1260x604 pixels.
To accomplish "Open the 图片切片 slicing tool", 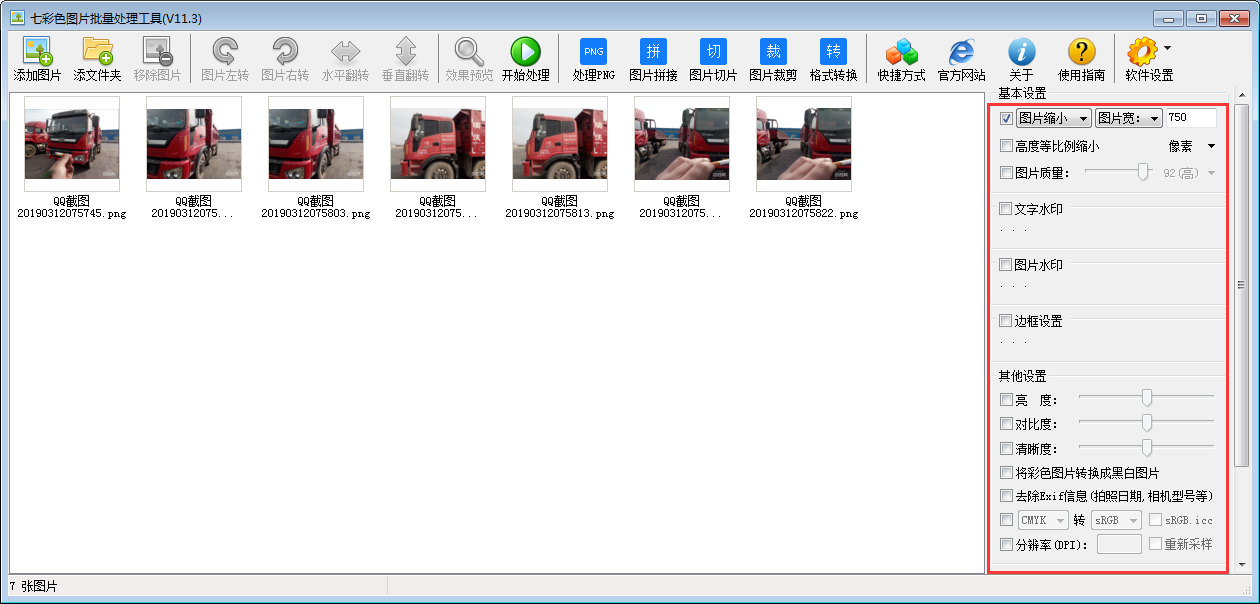I will 713,53.
